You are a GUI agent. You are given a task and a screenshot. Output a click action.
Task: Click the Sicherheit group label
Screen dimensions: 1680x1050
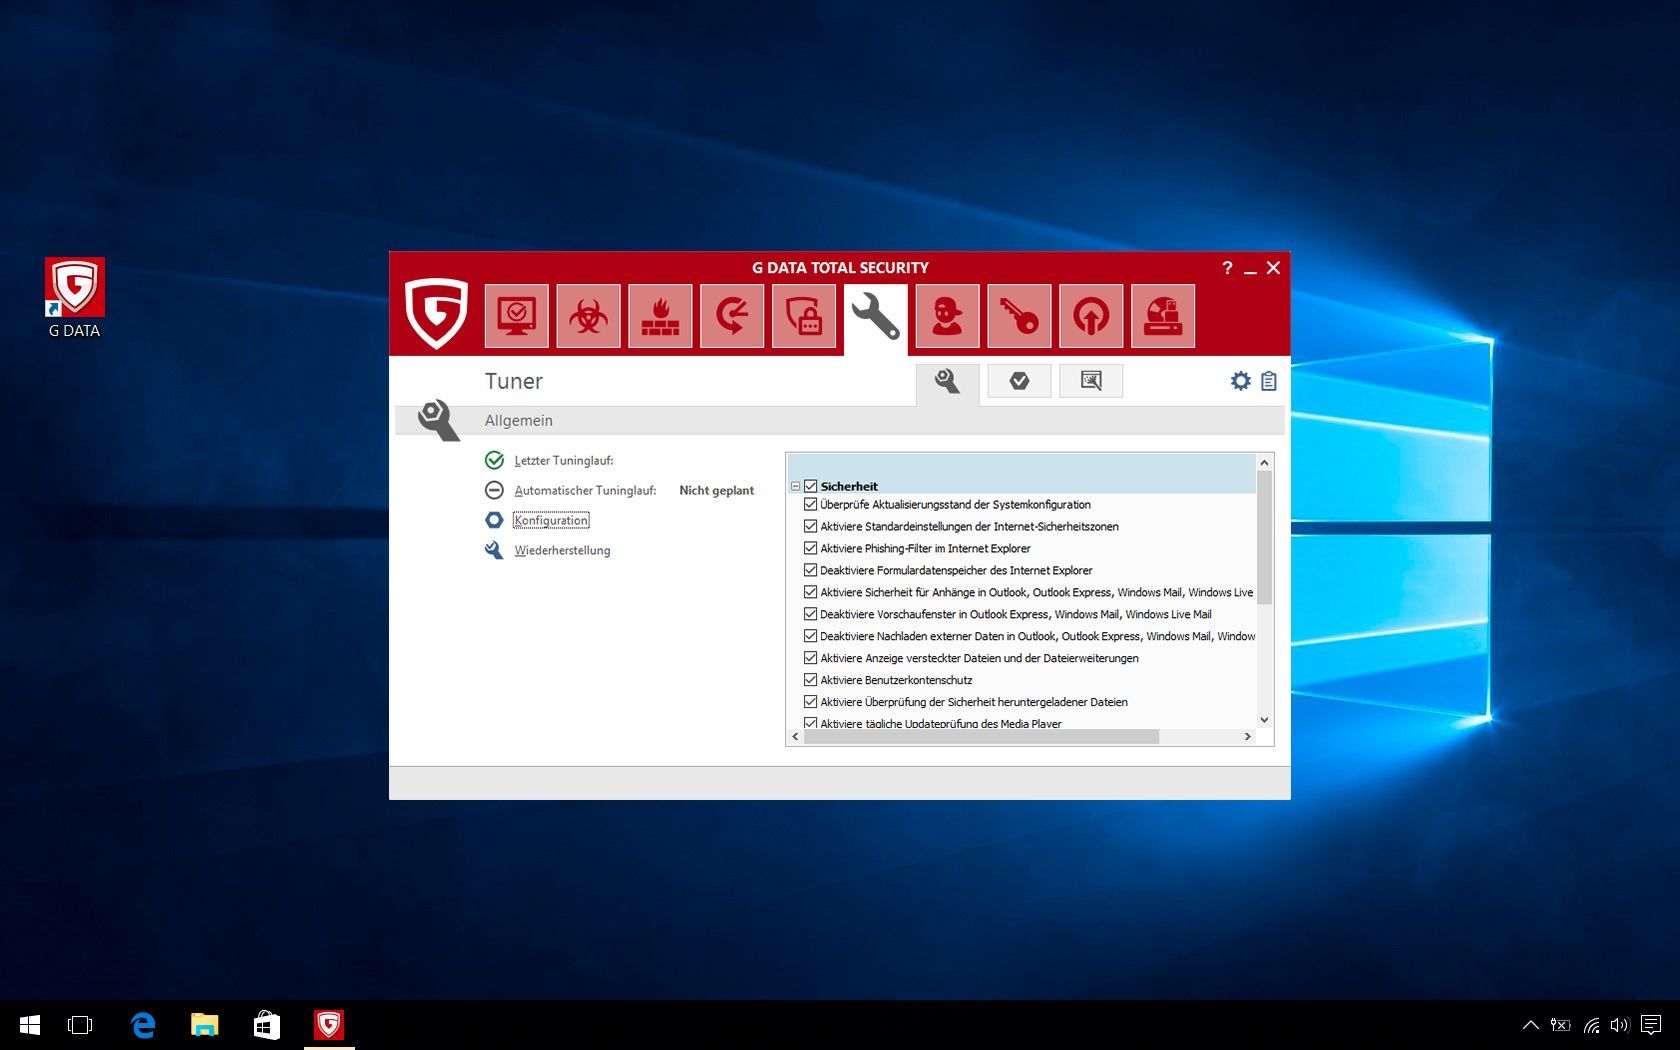click(849, 487)
